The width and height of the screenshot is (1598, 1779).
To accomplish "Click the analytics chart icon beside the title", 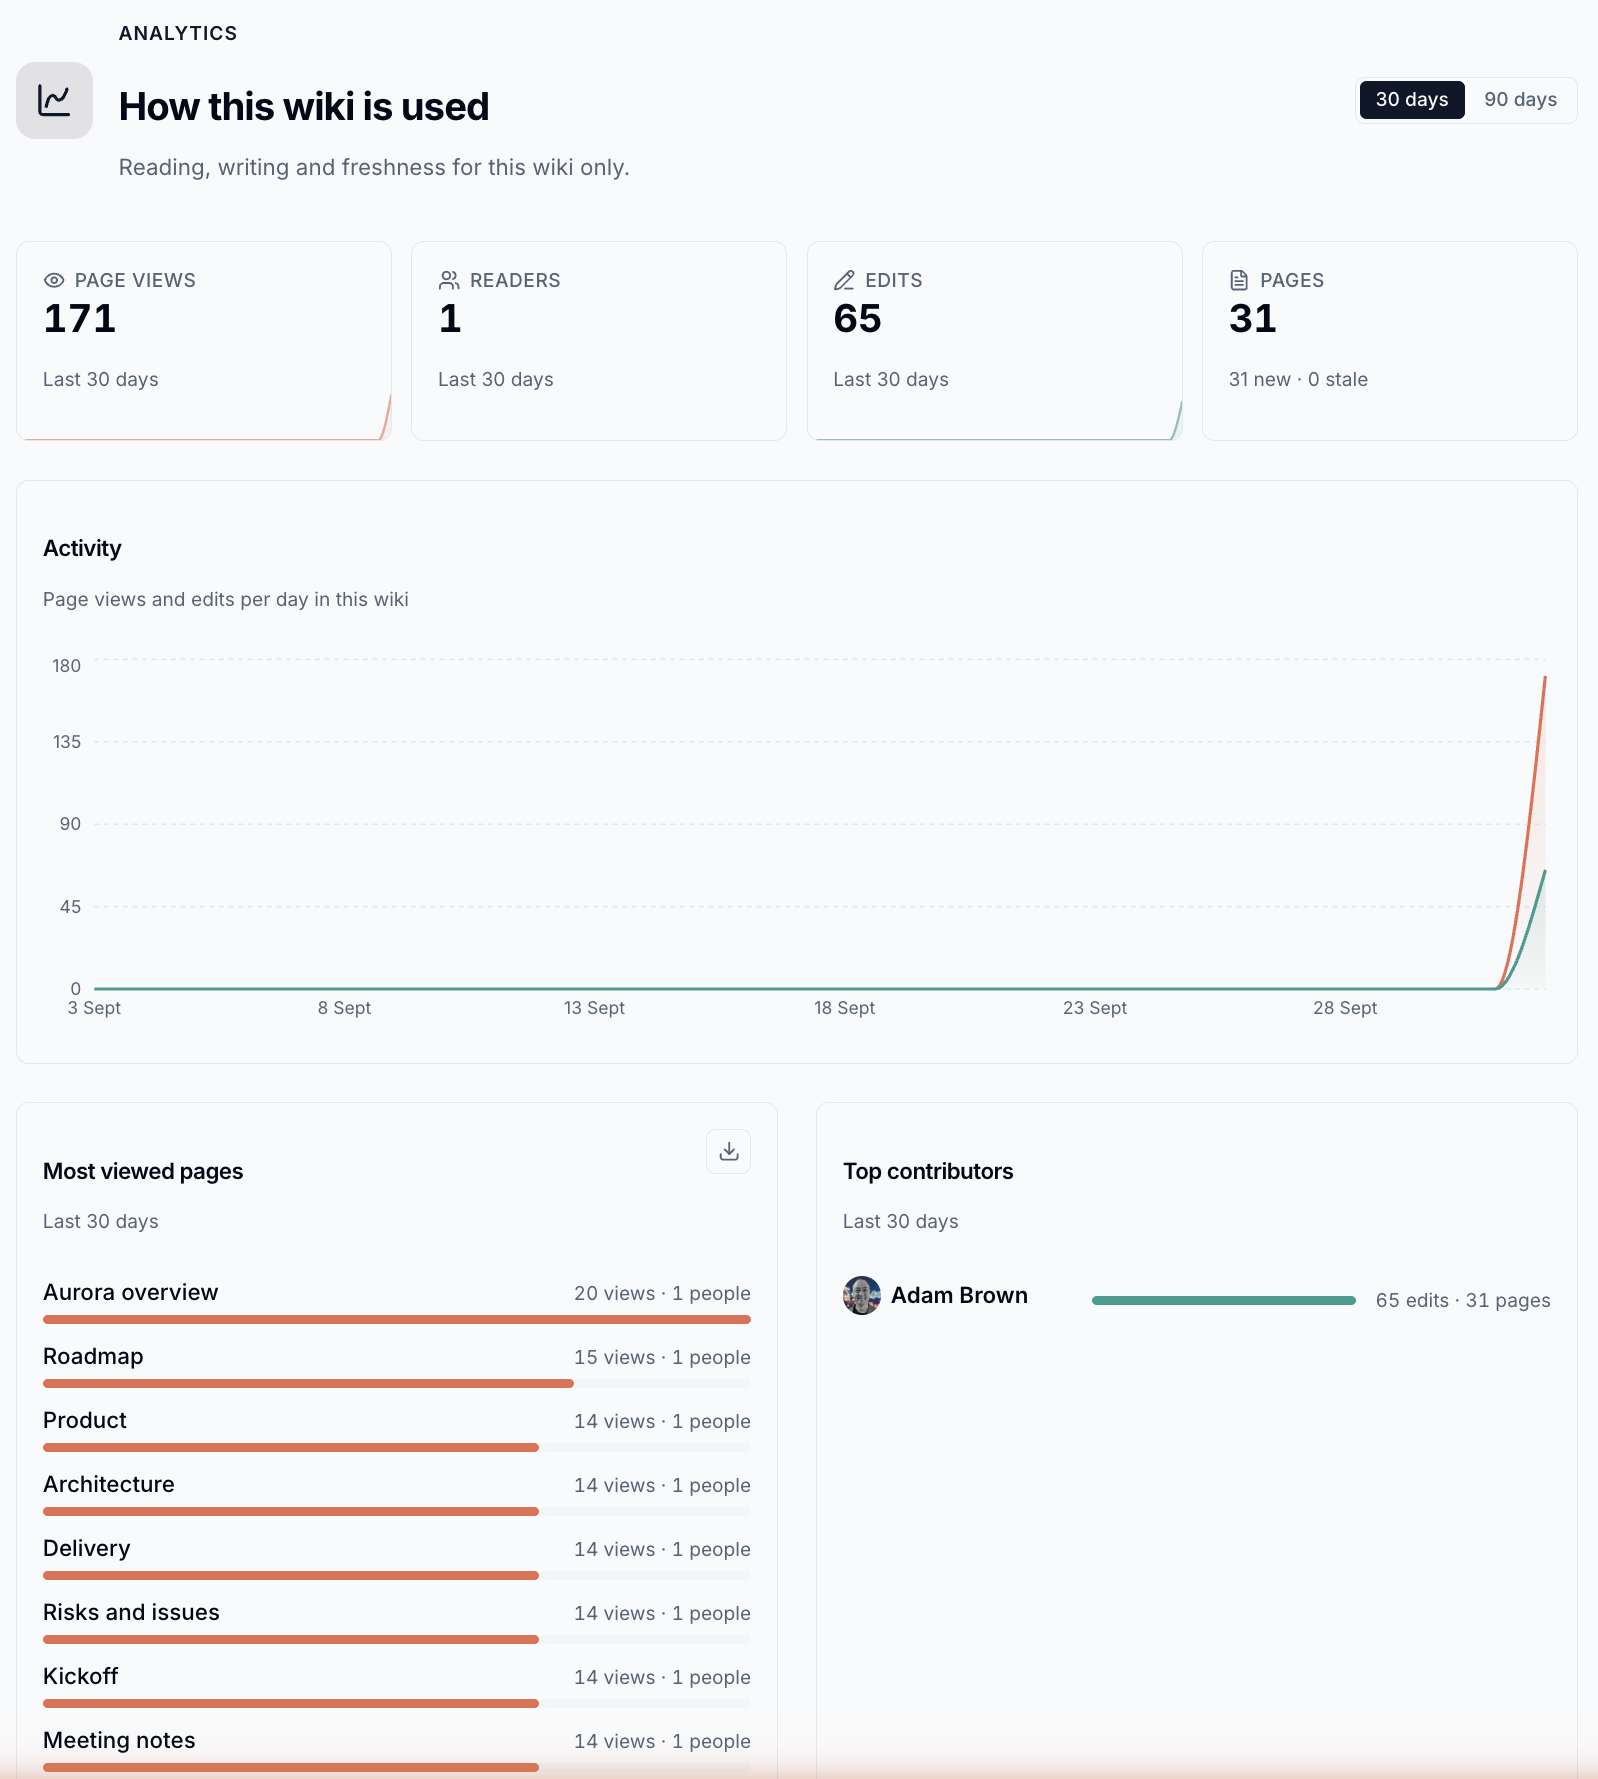I will [54, 100].
